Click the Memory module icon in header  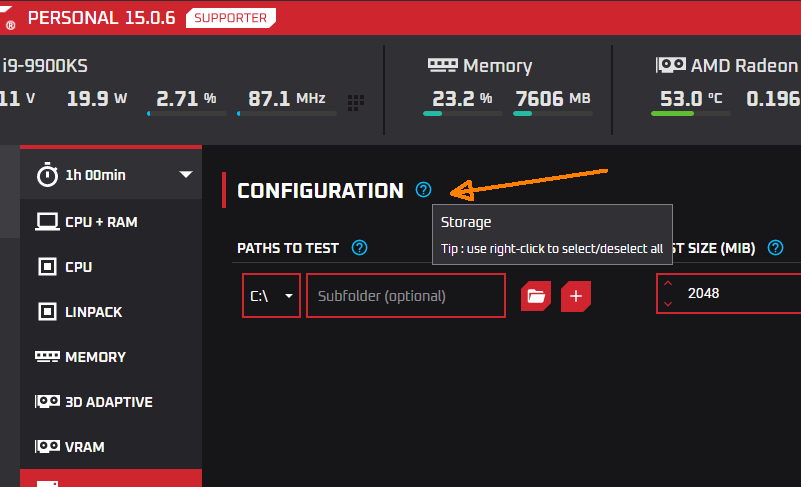tap(443, 66)
